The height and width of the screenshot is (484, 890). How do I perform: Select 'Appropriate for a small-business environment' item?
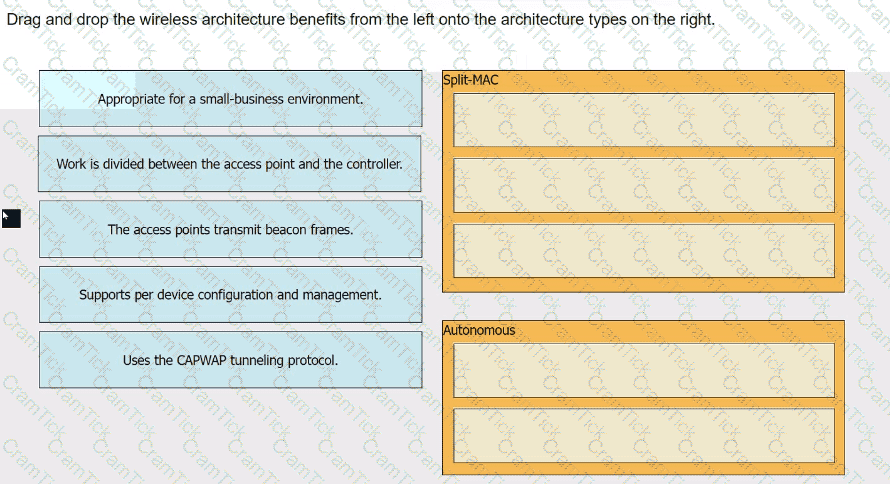point(230,99)
